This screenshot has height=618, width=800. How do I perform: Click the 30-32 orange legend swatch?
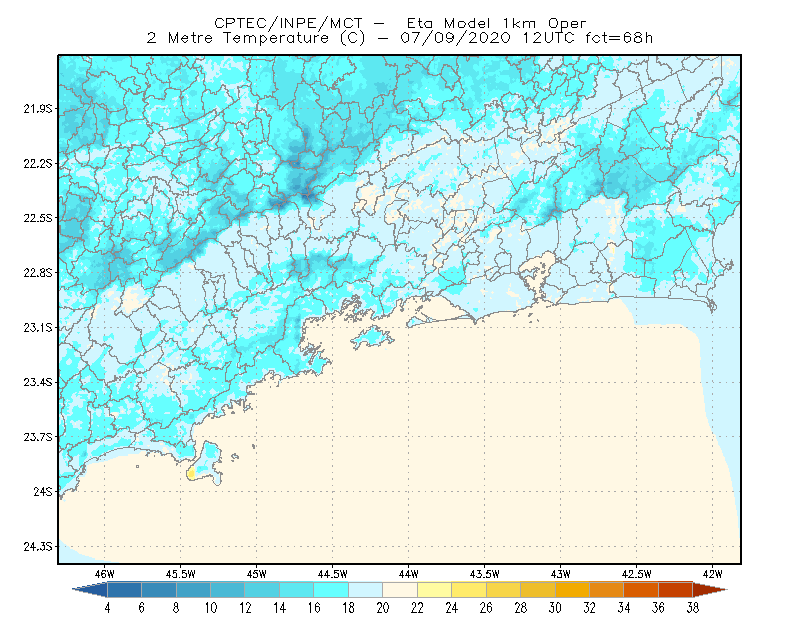point(572,590)
